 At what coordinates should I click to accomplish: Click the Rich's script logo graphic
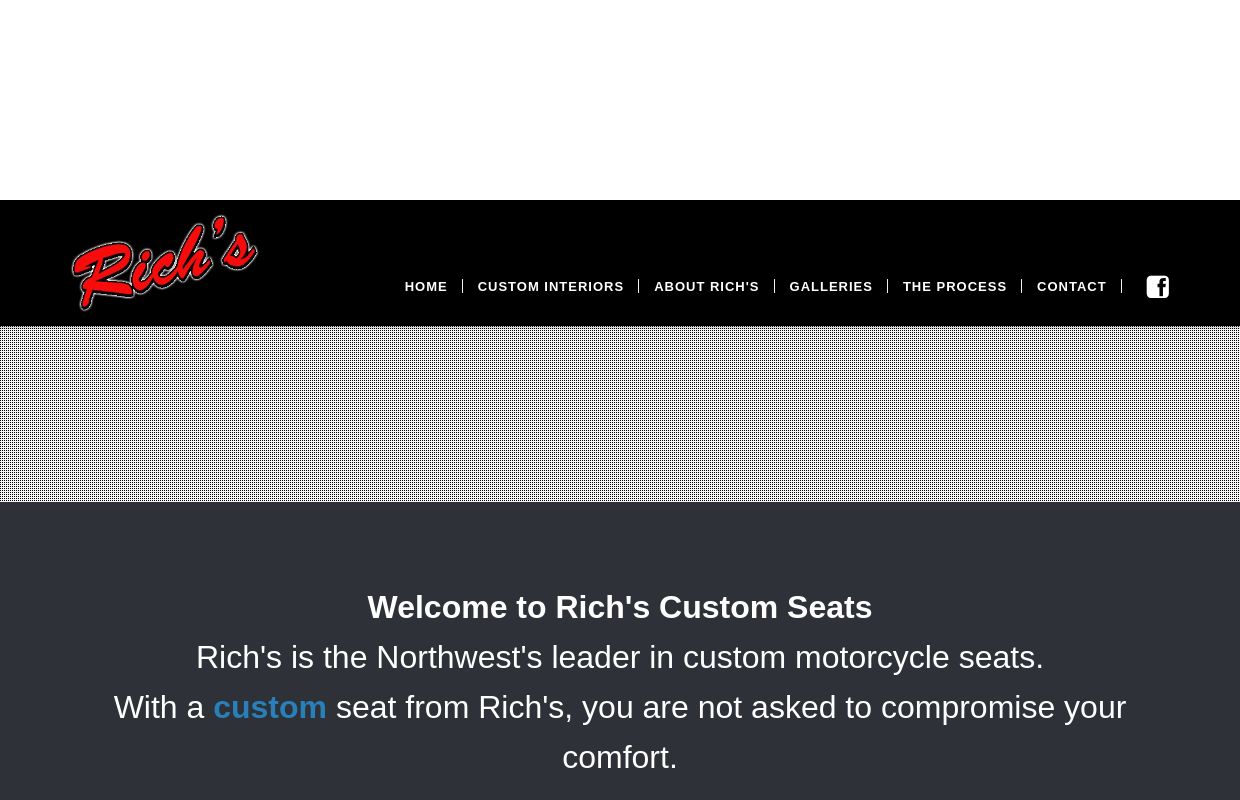pyautogui.click(x=164, y=263)
